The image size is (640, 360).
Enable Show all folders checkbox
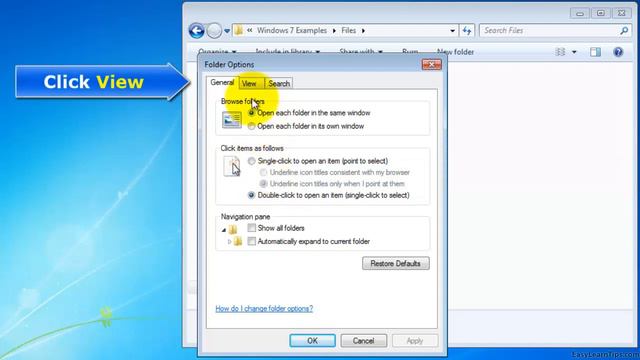(252, 228)
